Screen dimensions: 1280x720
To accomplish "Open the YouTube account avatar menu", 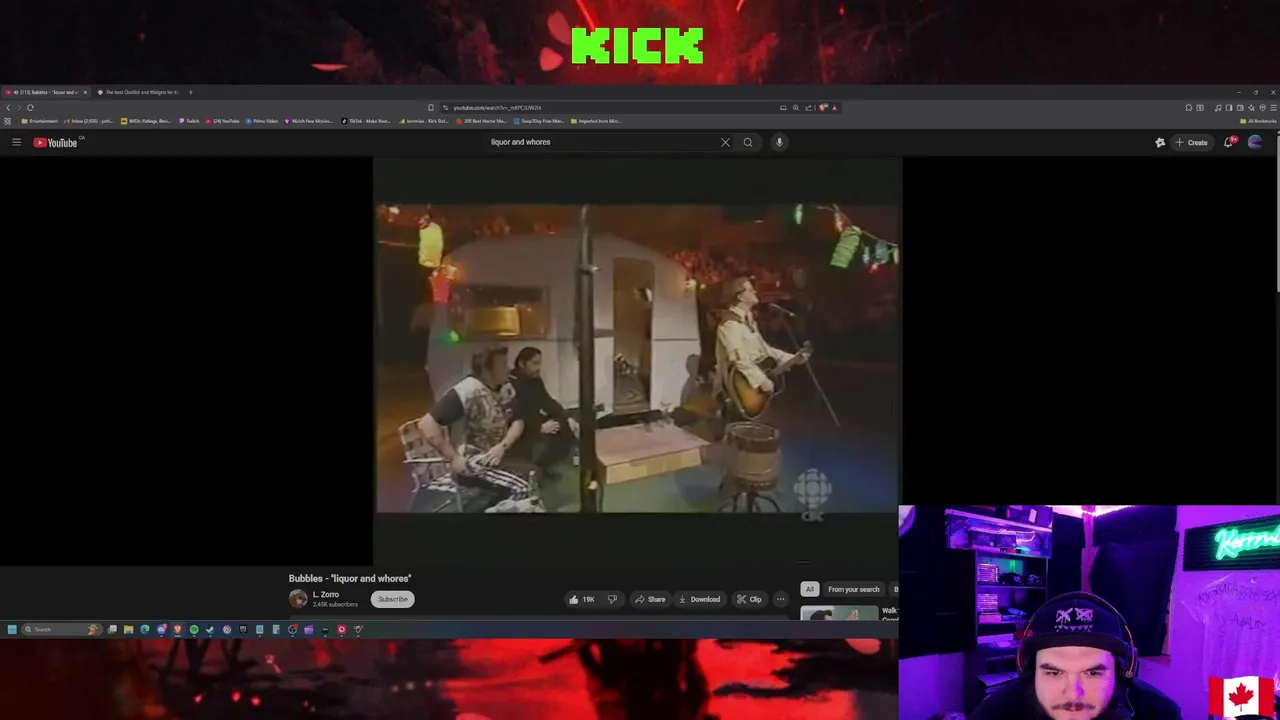I will pos(1255,142).
